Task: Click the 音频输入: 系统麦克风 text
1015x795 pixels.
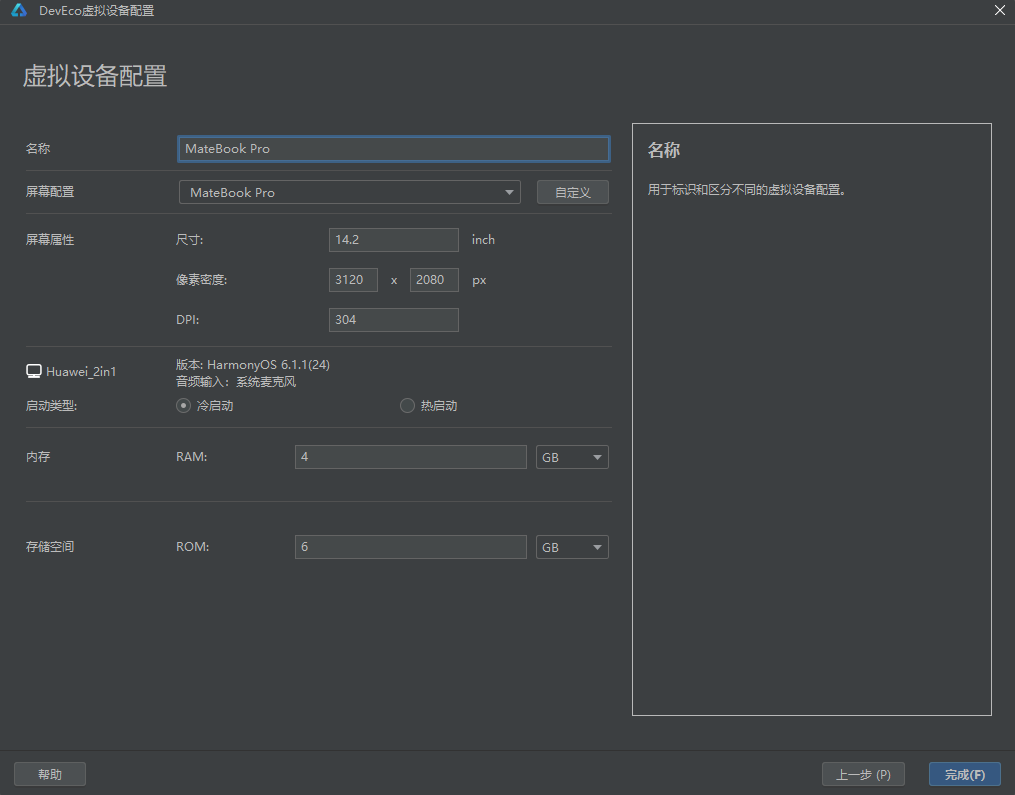Action: [236, 381]
